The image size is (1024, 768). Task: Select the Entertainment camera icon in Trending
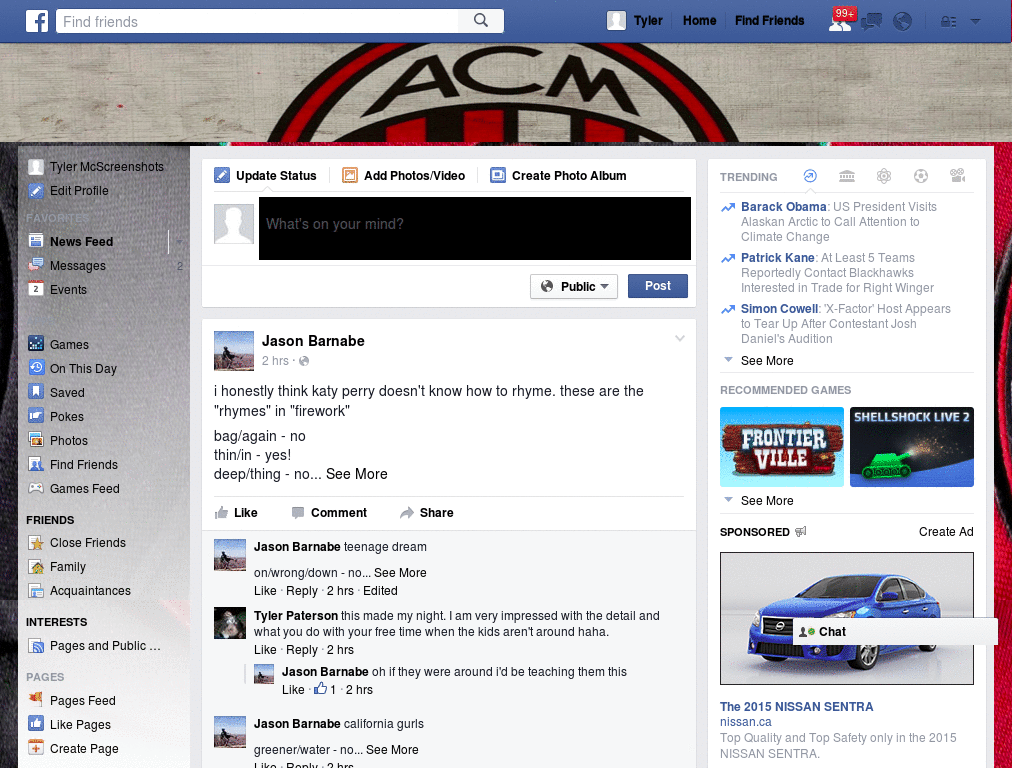click(x=958, y=176)
